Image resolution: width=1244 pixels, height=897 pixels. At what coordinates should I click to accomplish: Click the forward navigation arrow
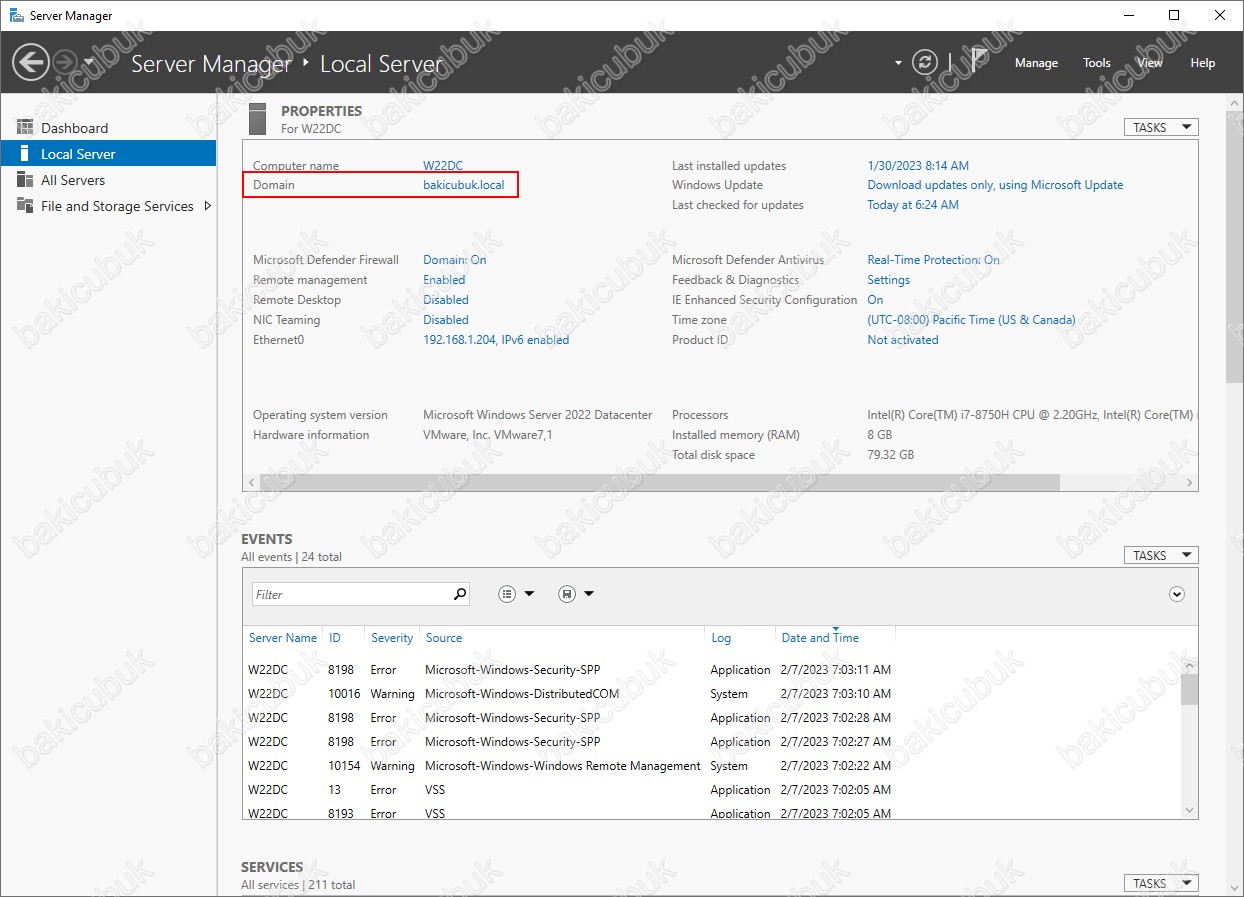click(x=64, y=63)
